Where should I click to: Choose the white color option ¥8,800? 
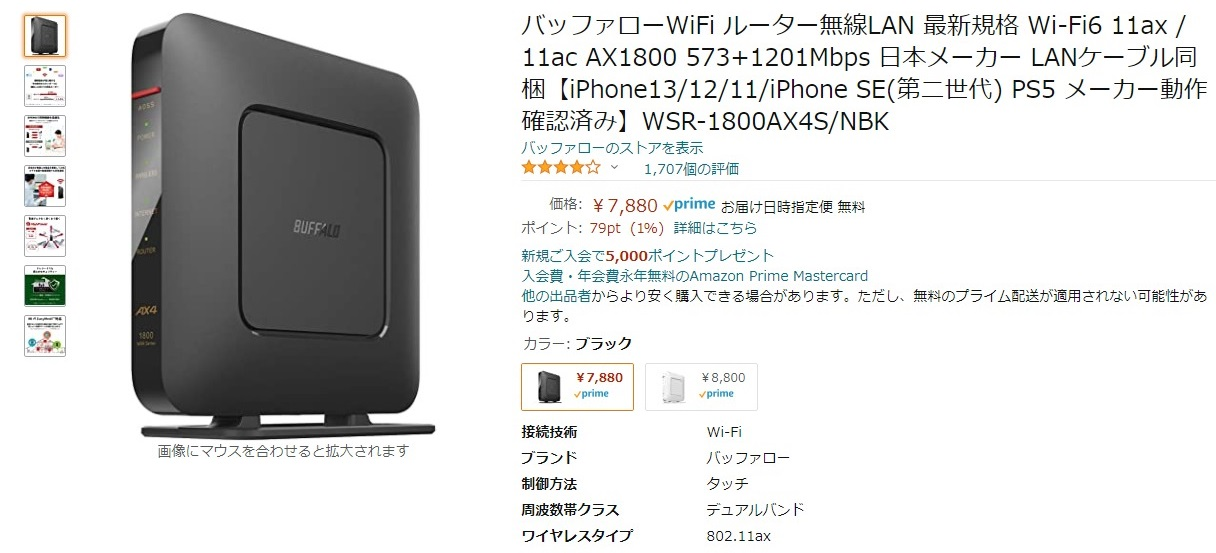[701, 385]
